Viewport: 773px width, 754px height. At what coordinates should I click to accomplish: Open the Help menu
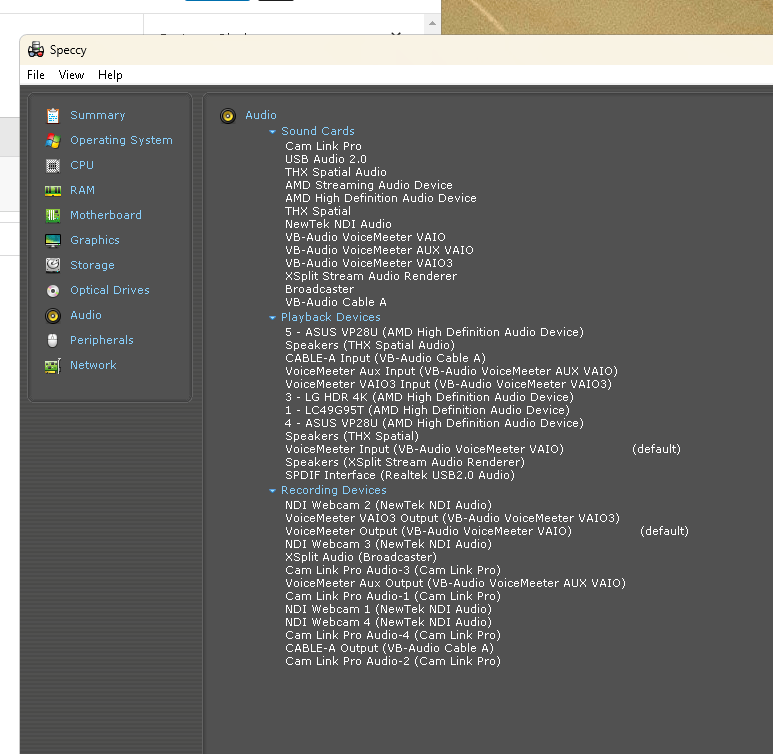(x=110, y=75)
